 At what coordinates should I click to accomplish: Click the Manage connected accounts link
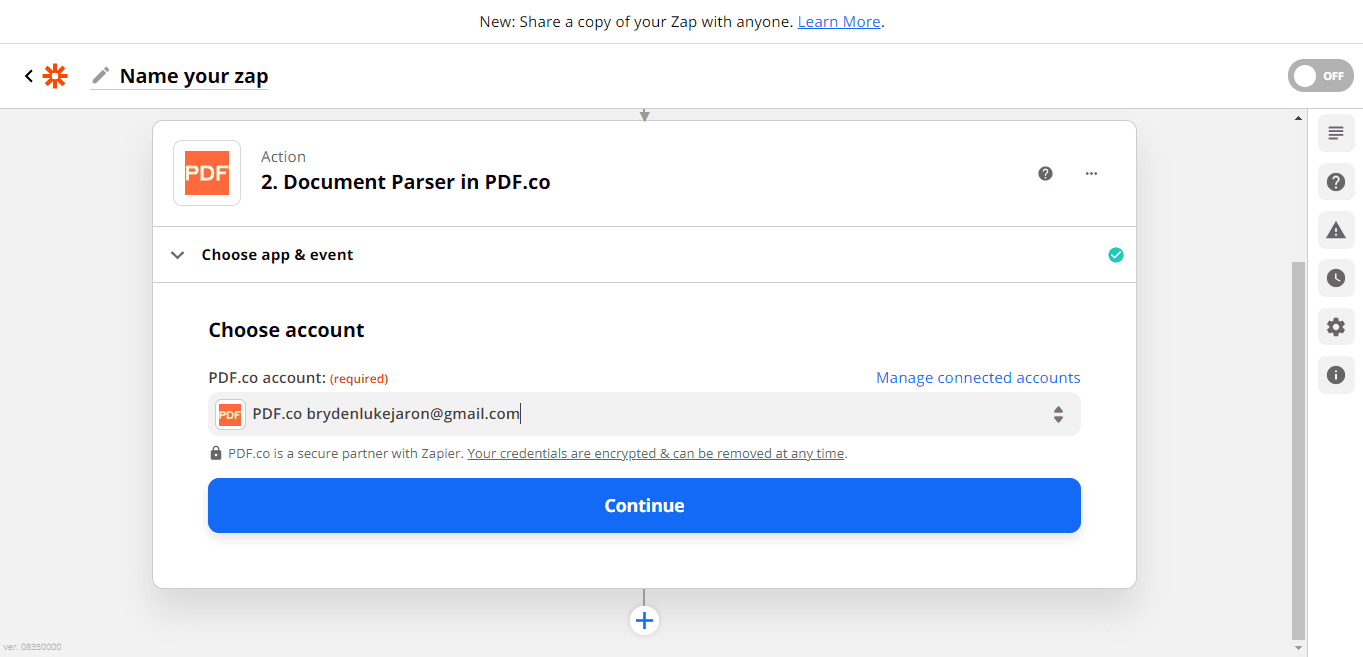[977, 378]
